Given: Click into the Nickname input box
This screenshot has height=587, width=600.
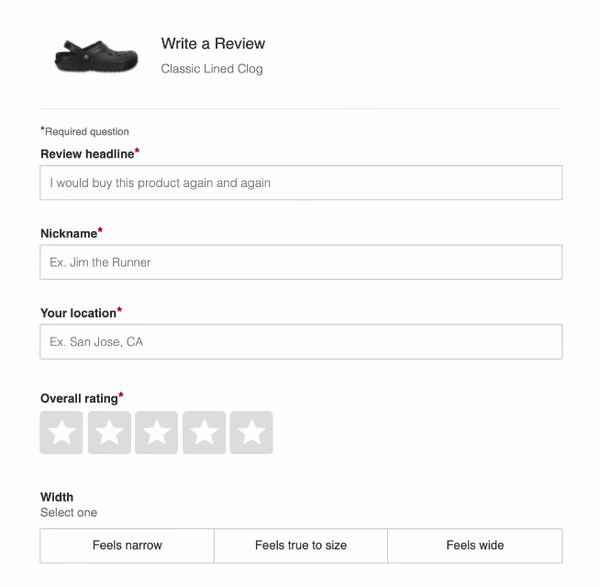Looking at the screenshot, I should pos(301,262).
